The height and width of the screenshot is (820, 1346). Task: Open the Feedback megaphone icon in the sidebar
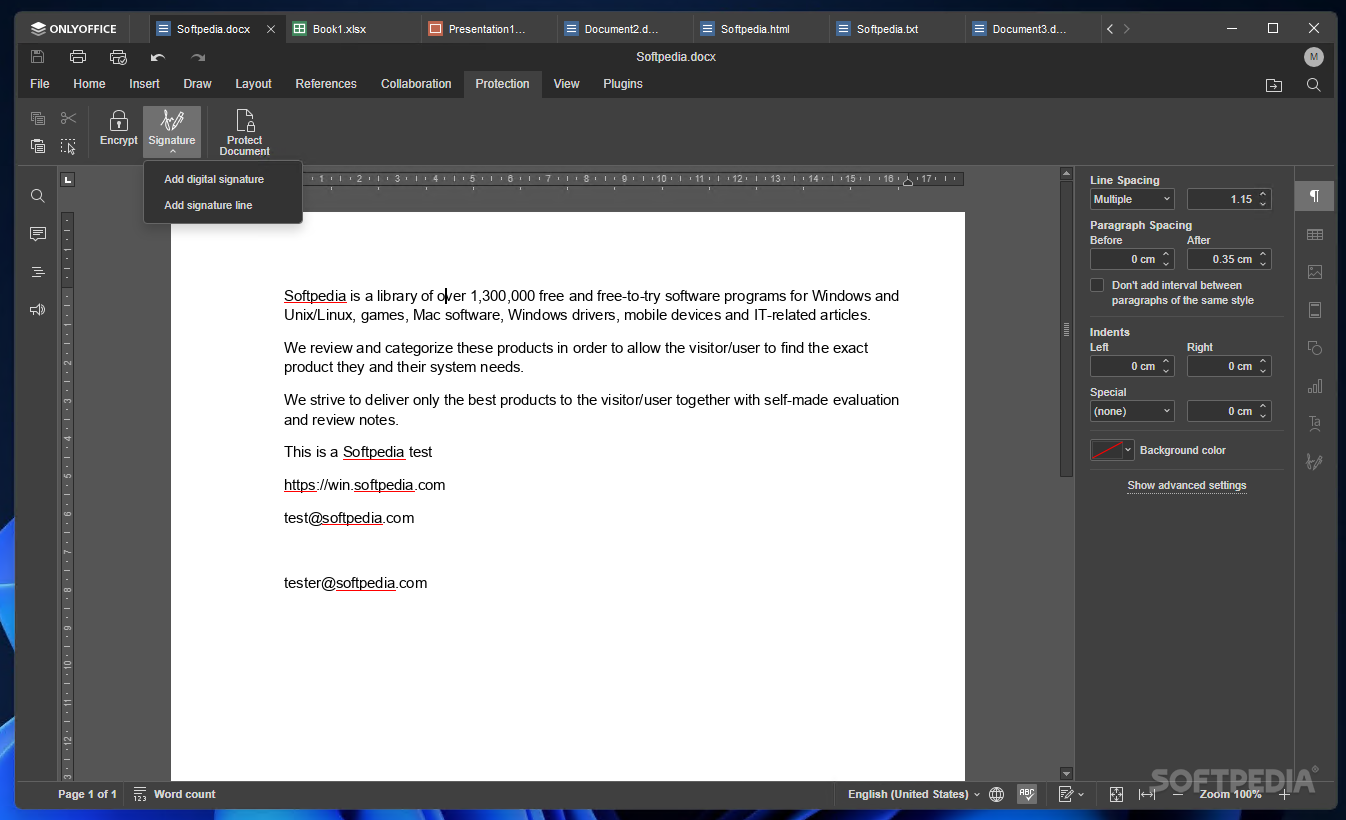click(x=38, y=310)
